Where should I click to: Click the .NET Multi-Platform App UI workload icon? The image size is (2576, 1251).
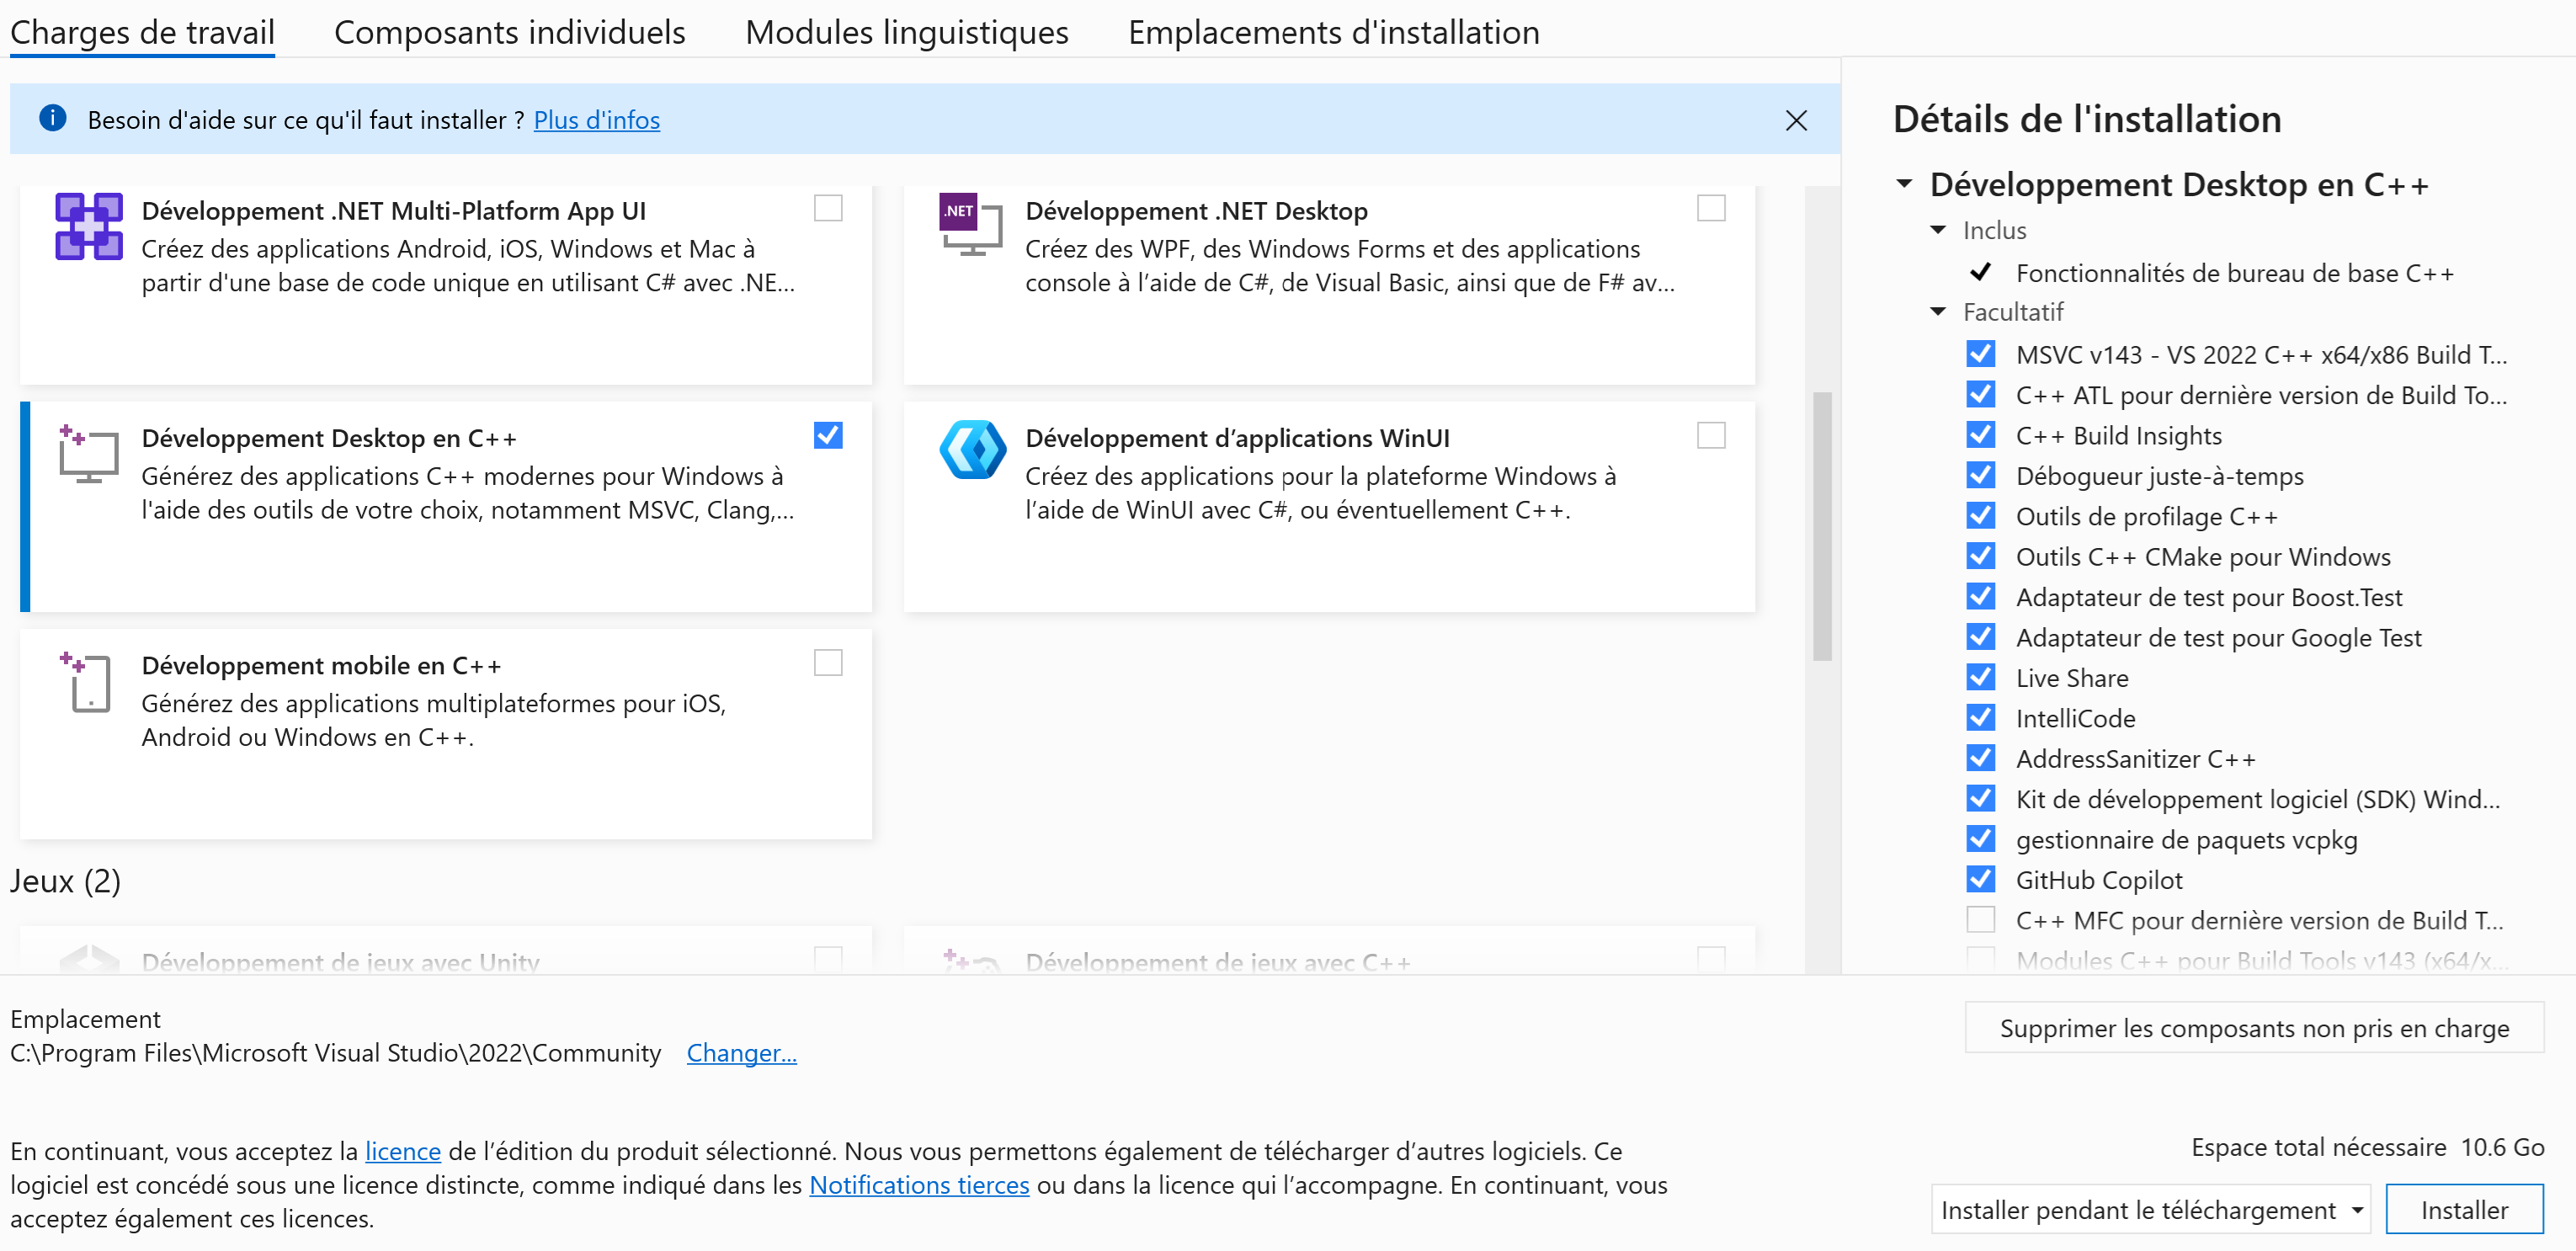[88, 226]
